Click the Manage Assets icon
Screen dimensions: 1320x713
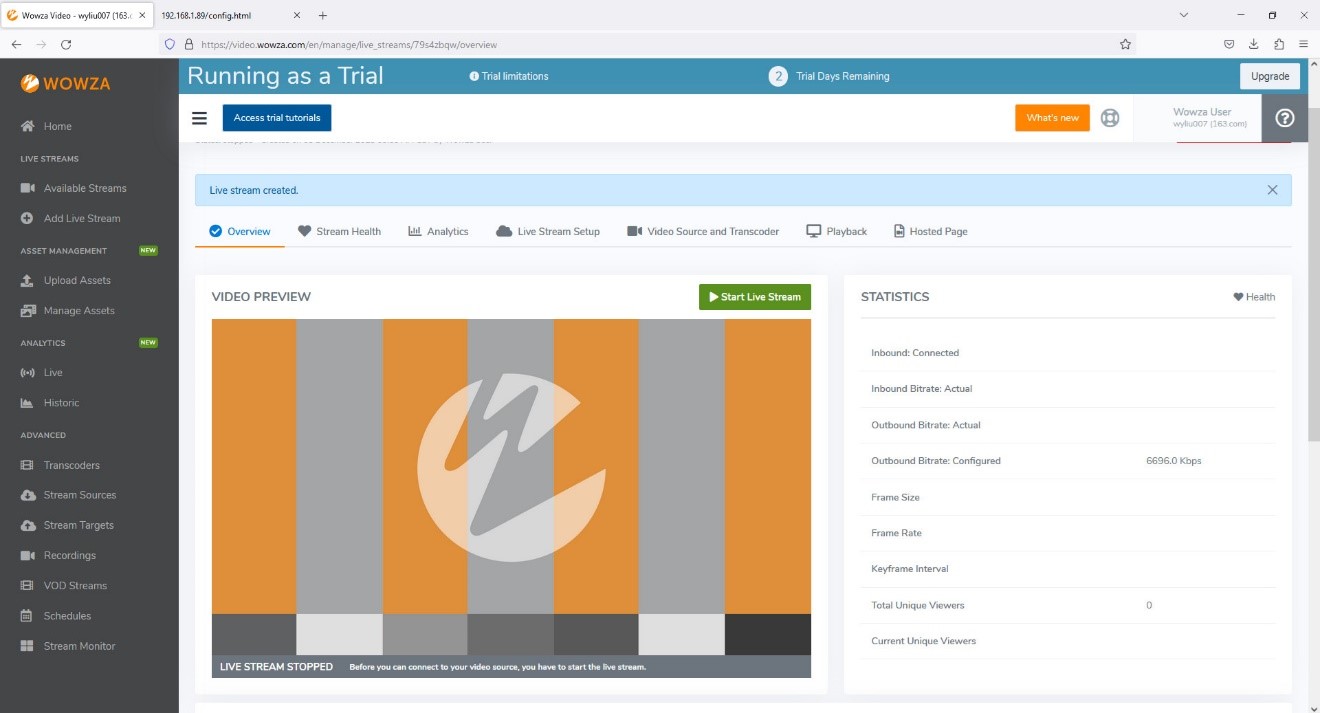(28, 311)
